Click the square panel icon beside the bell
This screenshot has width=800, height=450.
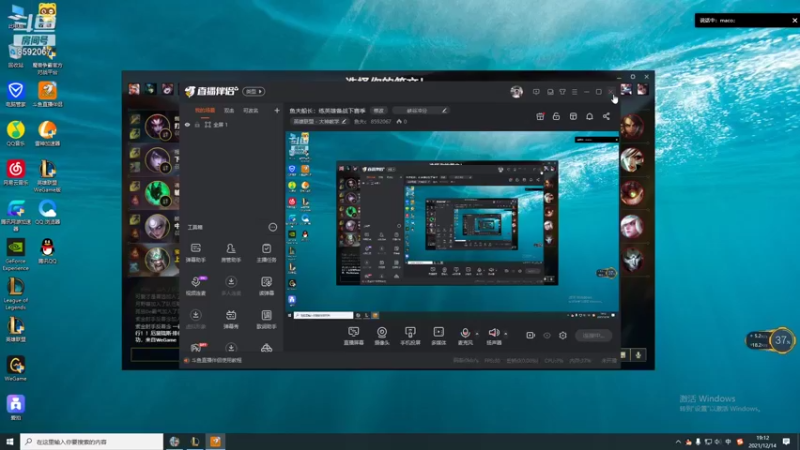coord(573,116)
